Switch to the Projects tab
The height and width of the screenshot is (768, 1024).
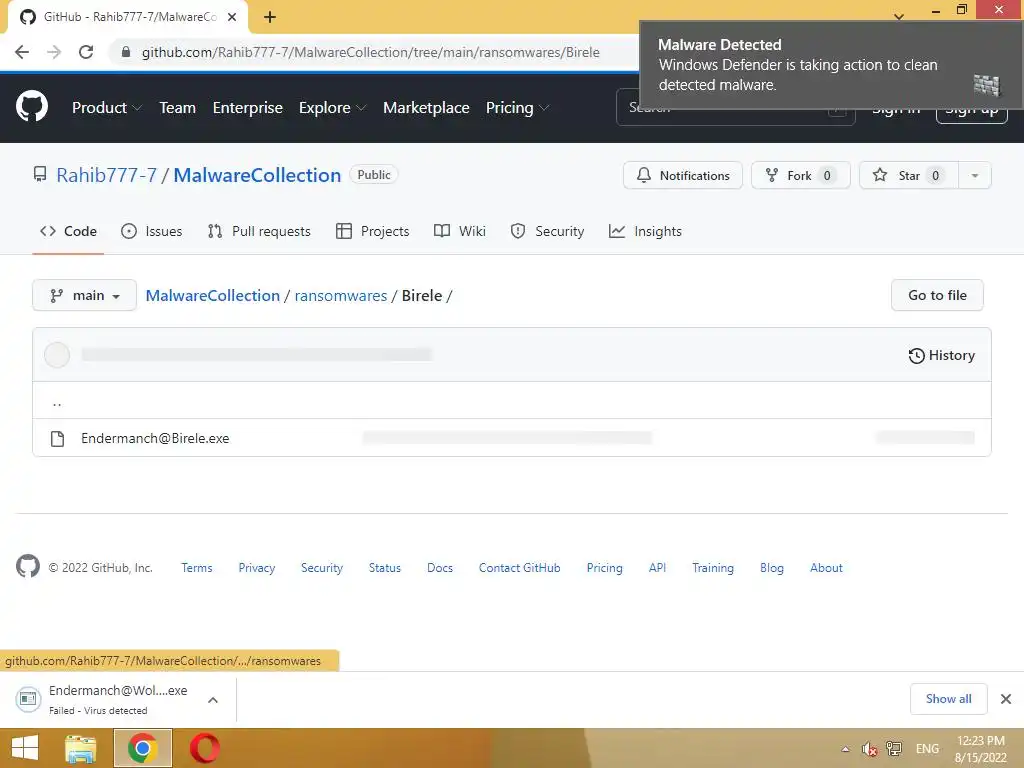pos(372,231)
